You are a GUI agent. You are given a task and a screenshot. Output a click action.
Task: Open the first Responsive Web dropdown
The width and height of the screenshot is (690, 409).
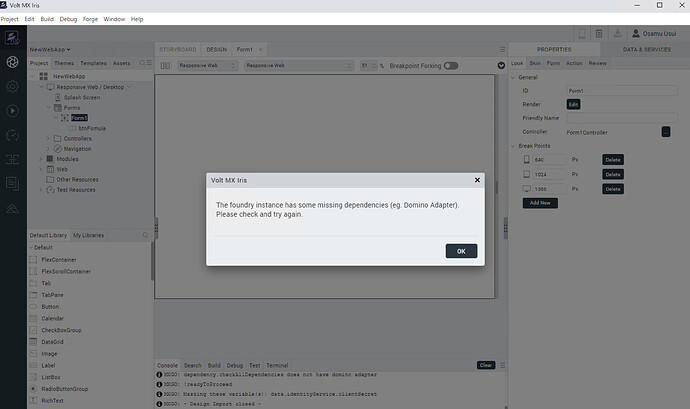(207, 66)
